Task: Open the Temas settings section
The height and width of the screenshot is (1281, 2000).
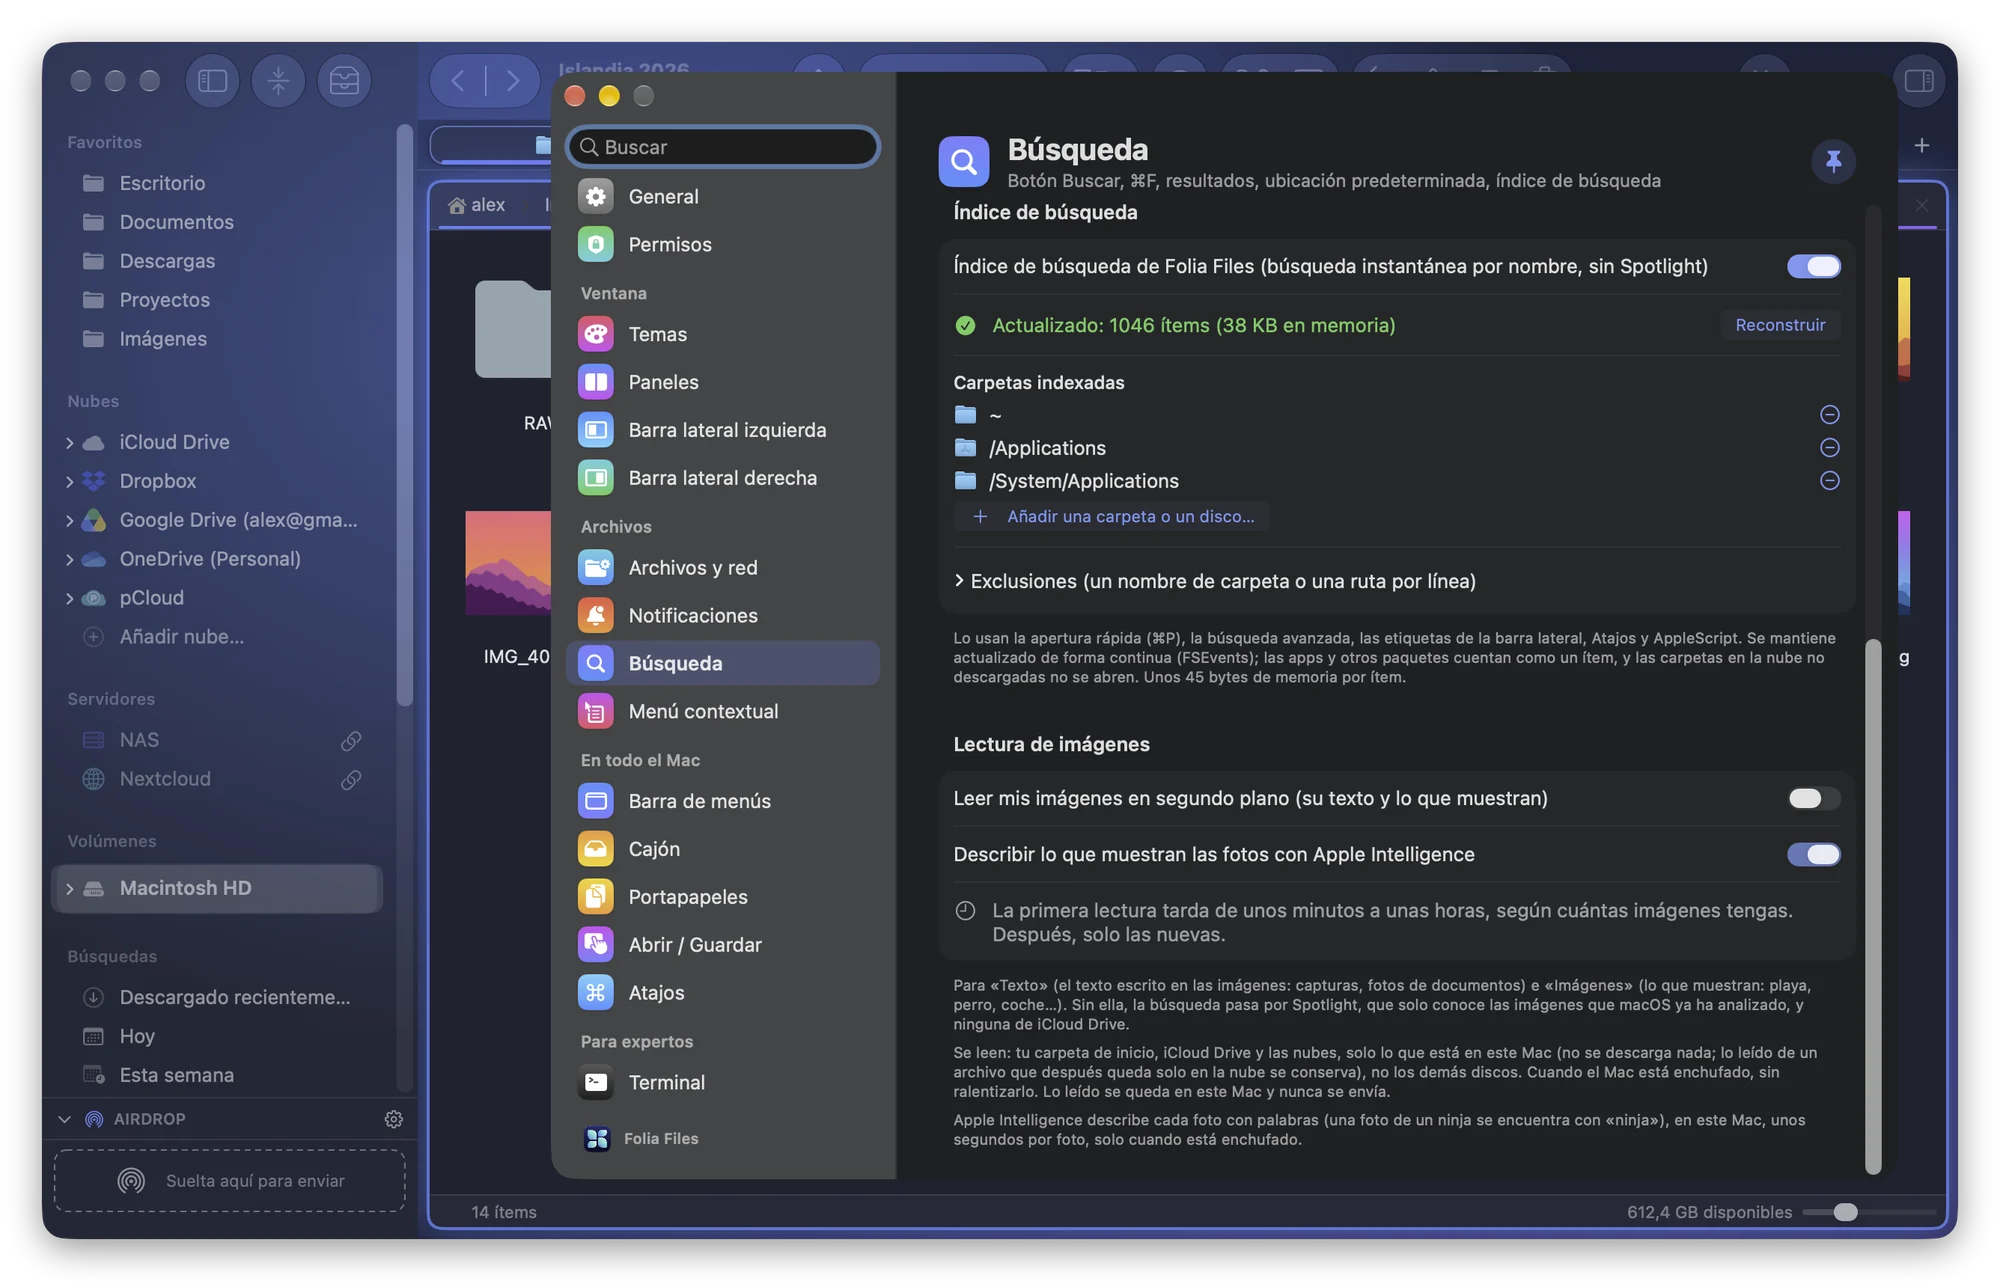Action: point(722,334)
